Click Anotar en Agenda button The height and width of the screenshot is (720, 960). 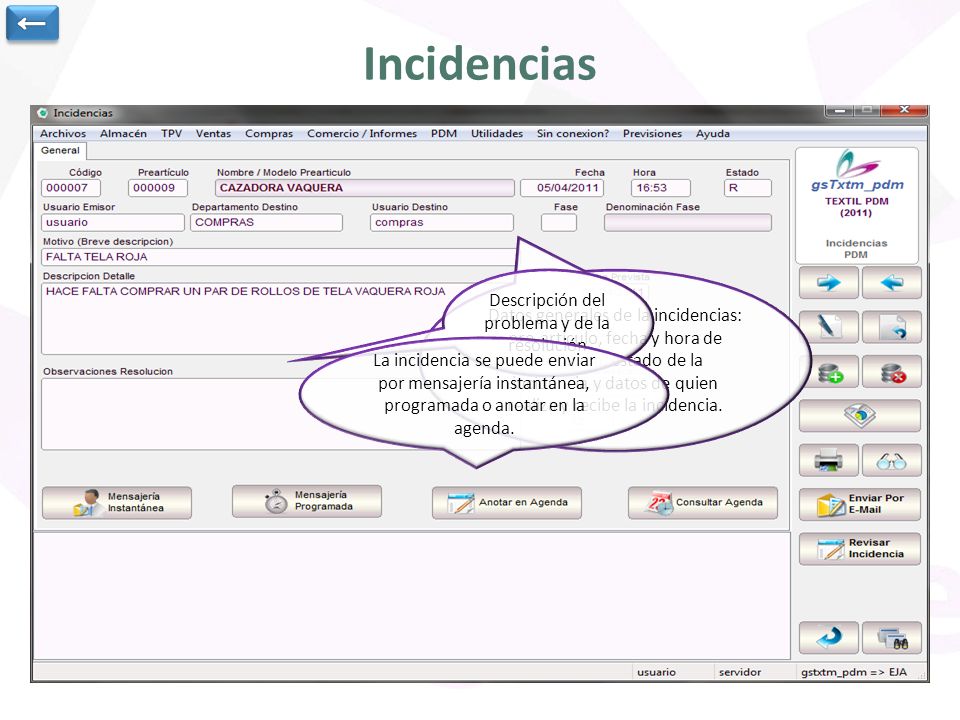(x=507, y=503)
